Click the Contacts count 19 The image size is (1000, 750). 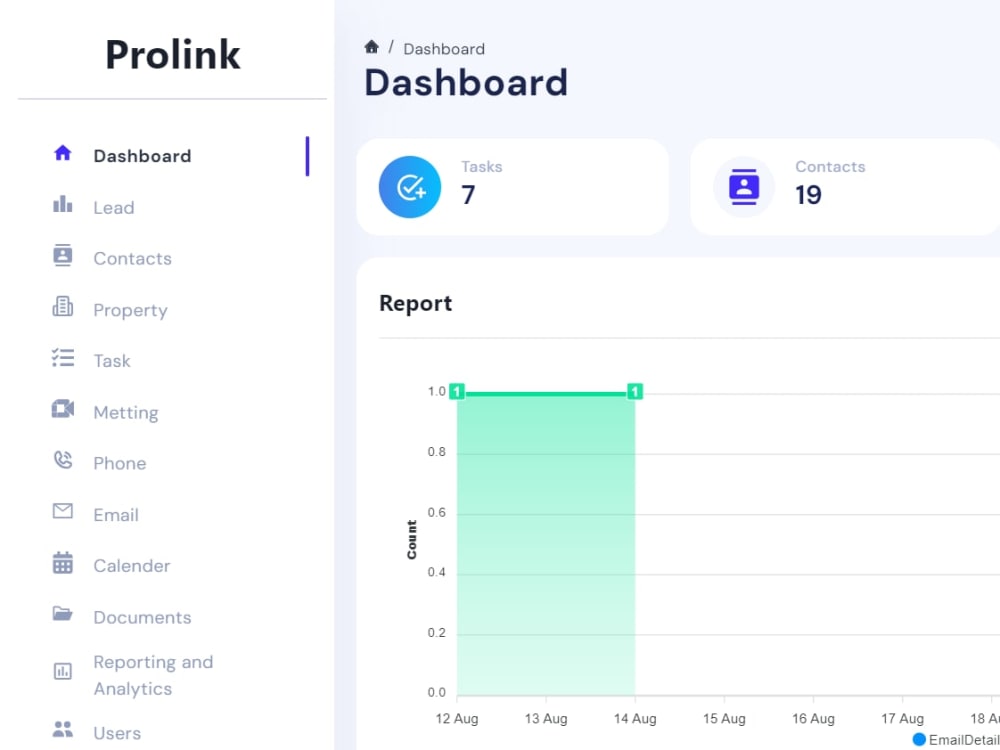(x=808, y=195)
